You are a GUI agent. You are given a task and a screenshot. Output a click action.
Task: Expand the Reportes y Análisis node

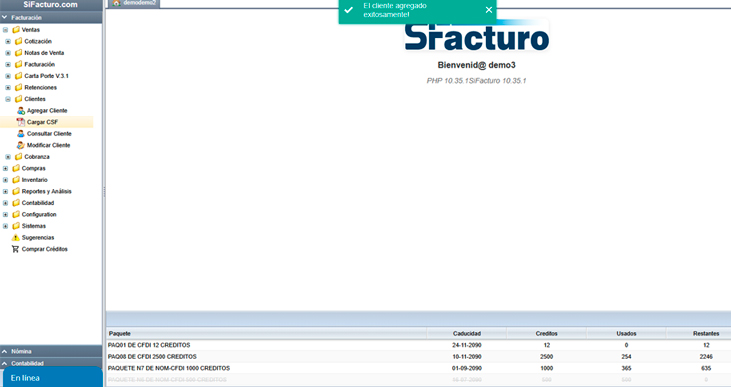tap(6, 192)
